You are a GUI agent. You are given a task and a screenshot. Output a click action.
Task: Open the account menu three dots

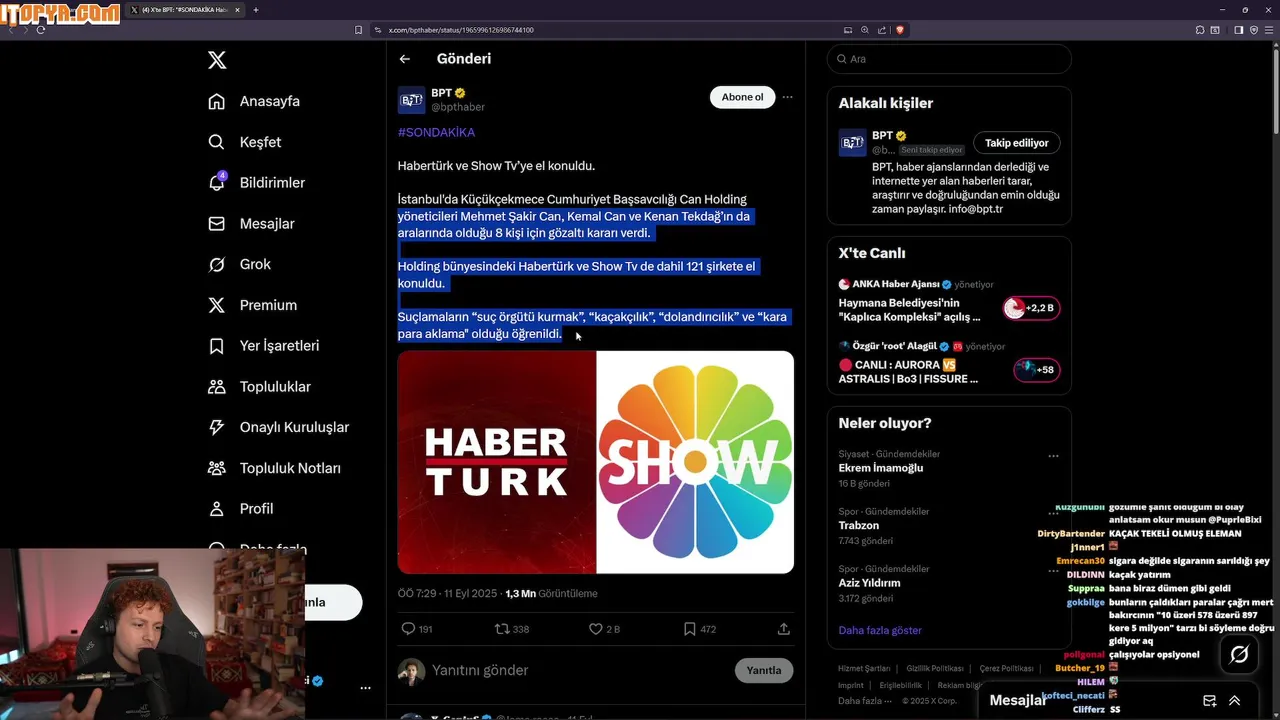[x=365, y=688]
